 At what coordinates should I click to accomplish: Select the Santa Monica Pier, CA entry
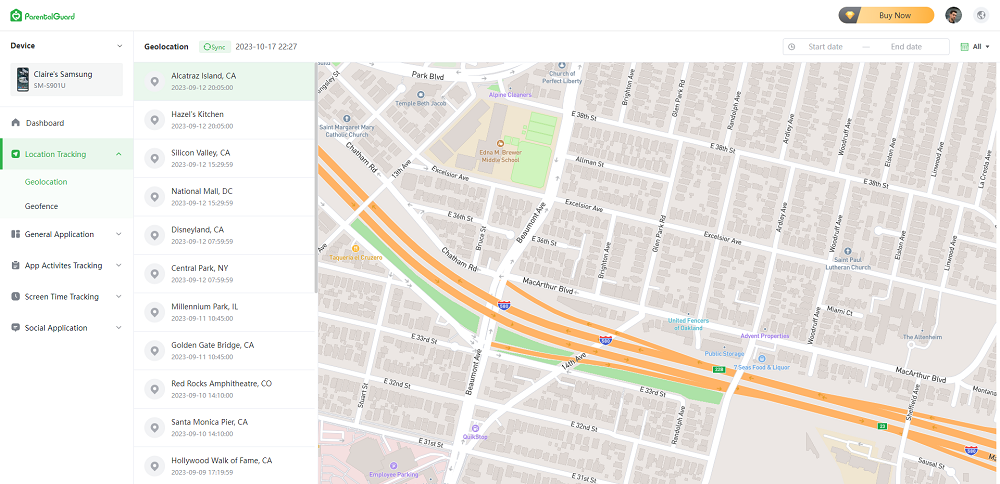coord(225,427)
